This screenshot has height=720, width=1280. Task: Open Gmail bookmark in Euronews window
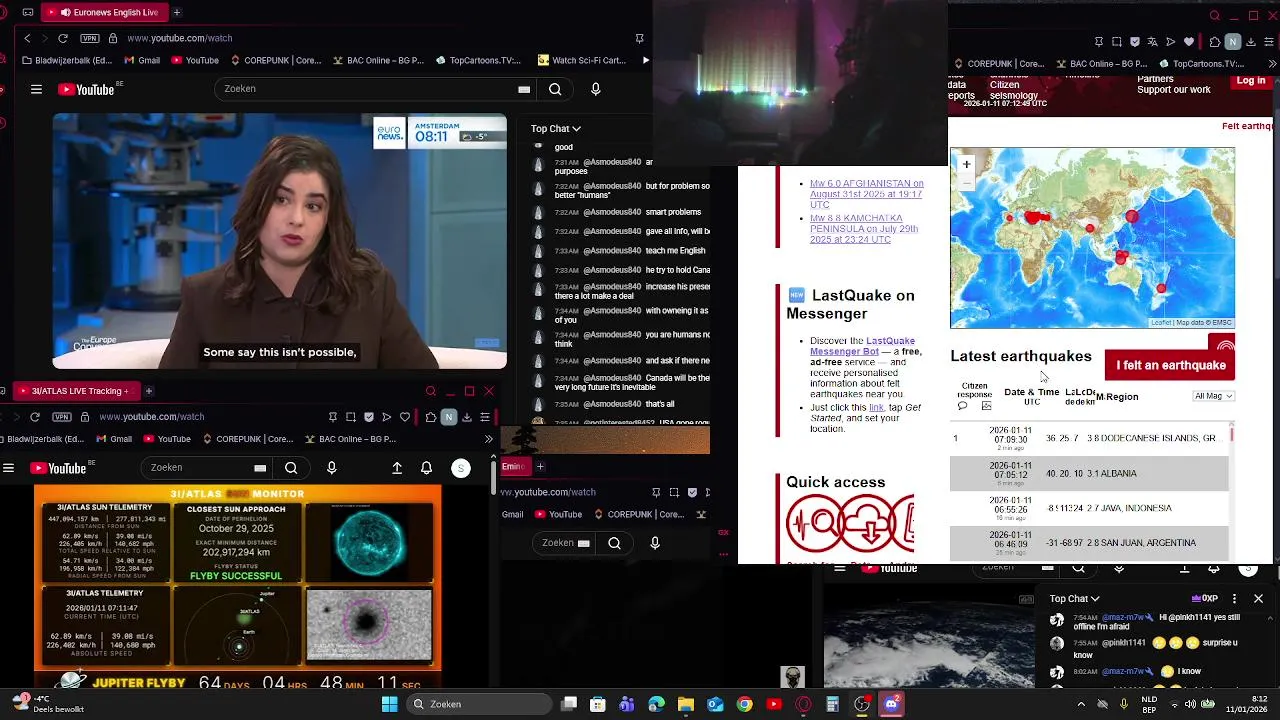point(141,60)
